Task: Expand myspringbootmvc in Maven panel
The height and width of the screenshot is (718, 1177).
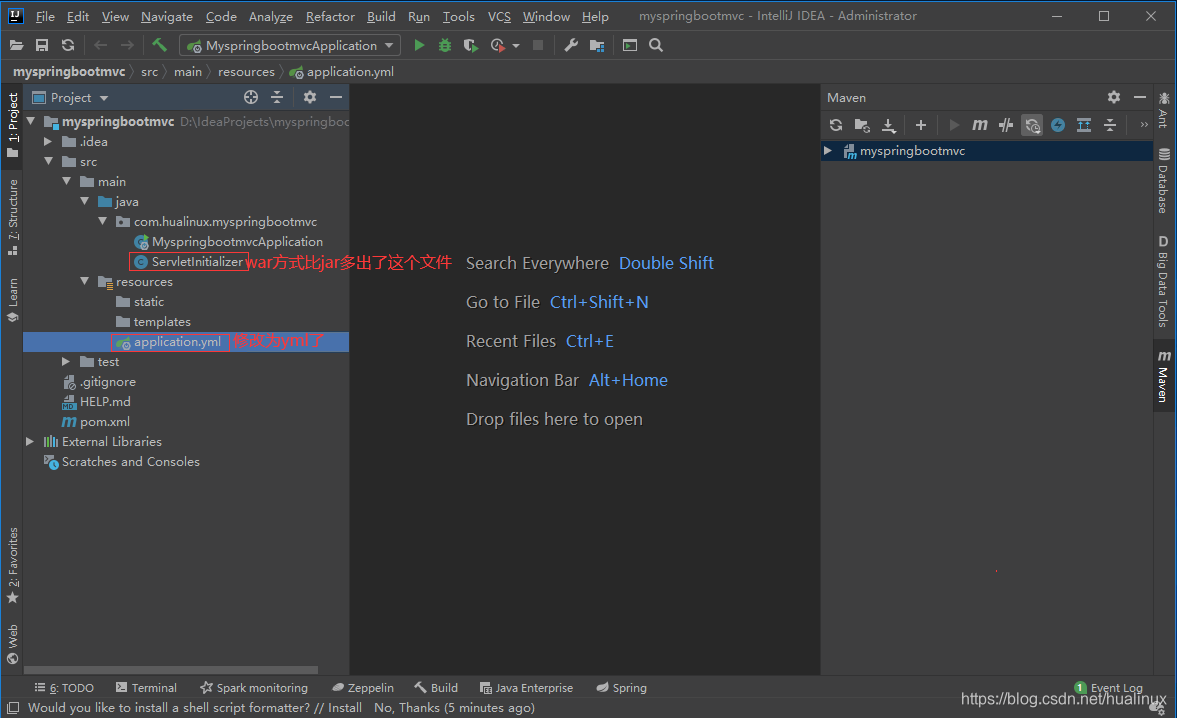Action: pos(828,151)
